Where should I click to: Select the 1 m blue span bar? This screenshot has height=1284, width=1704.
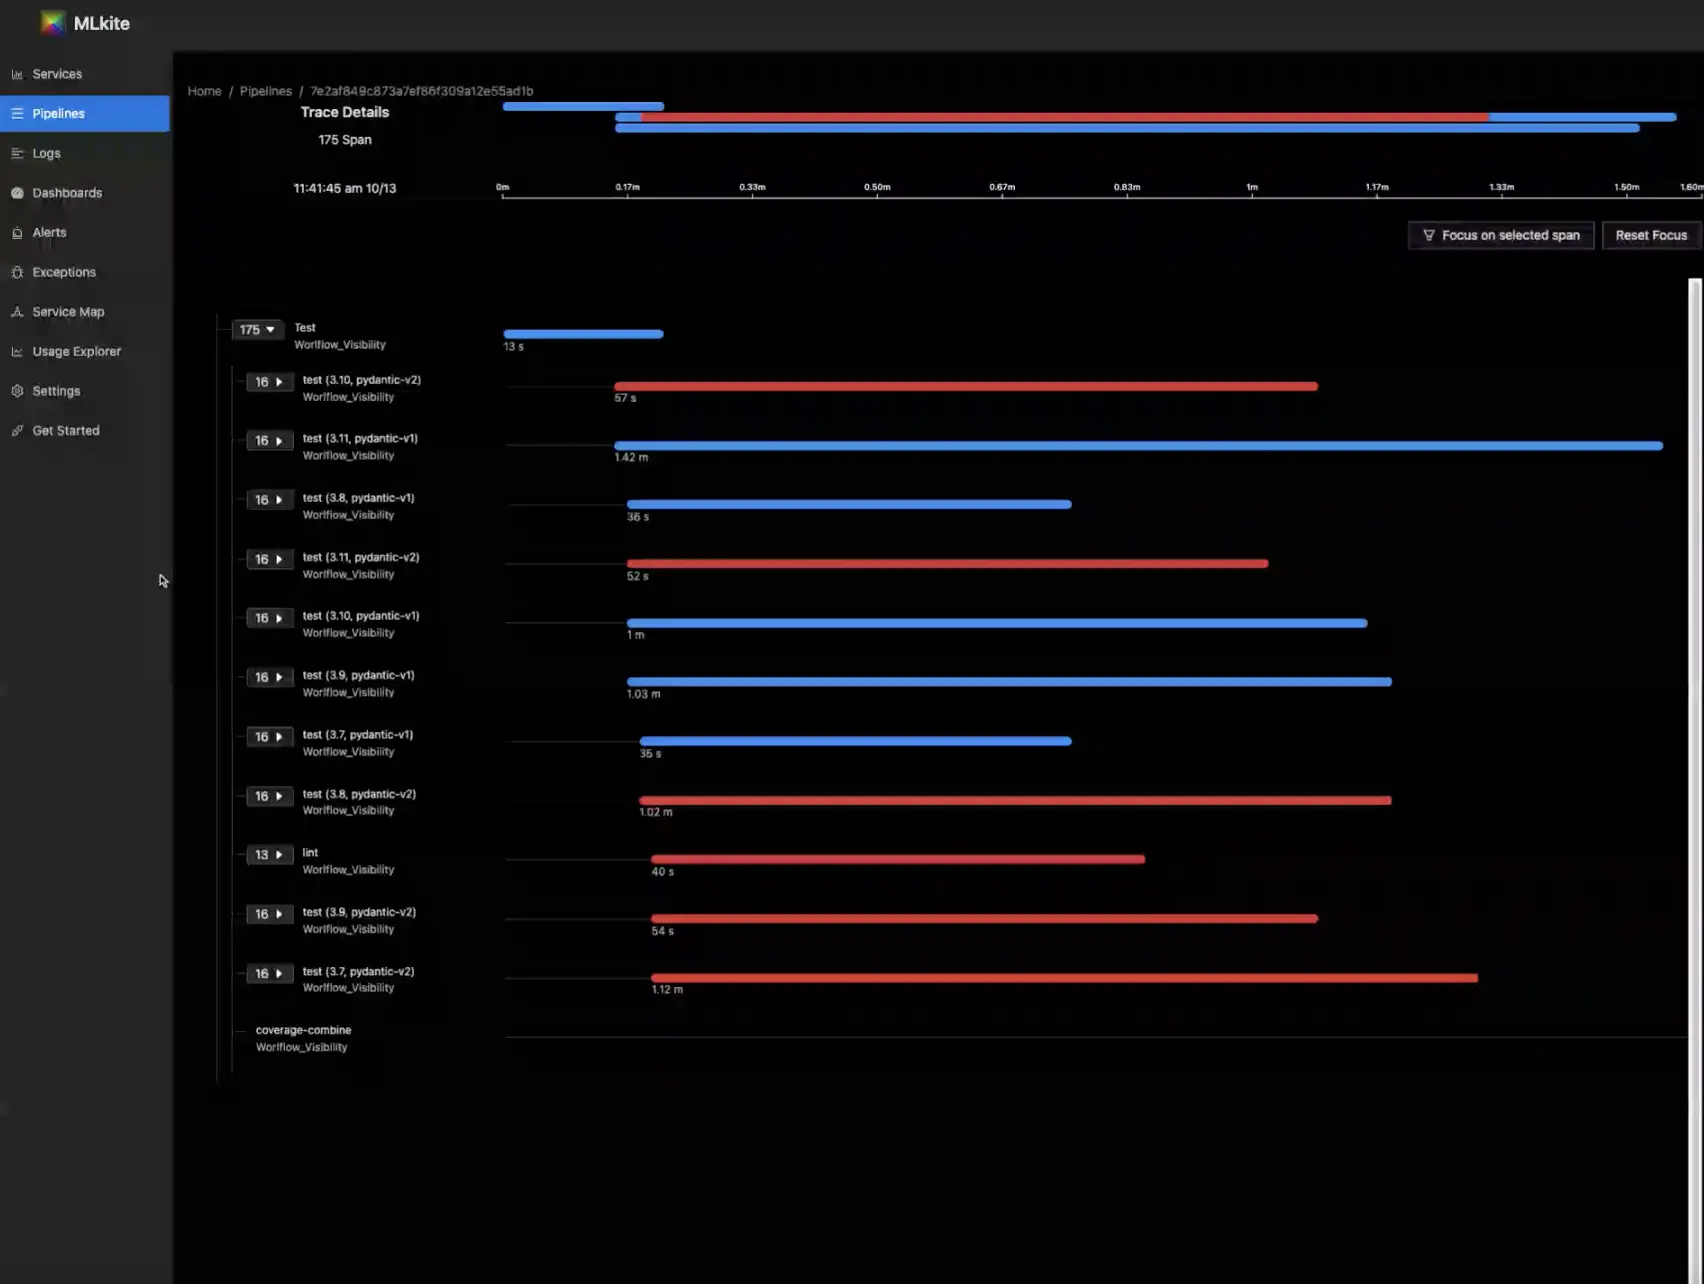(x=997, y=623)
